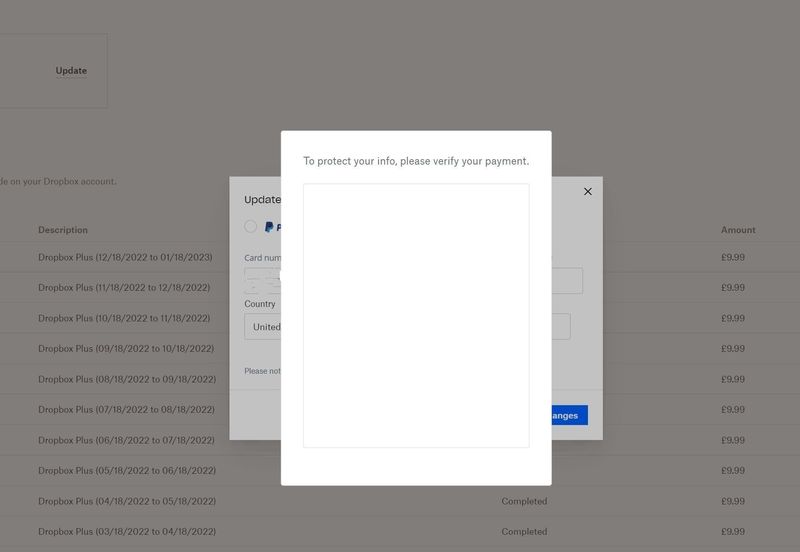Image resolution: width=800 pixels, height=552 pixels.
Task: Click £9.99 amount for 03/18/2022 invoice
Action: 733,532
